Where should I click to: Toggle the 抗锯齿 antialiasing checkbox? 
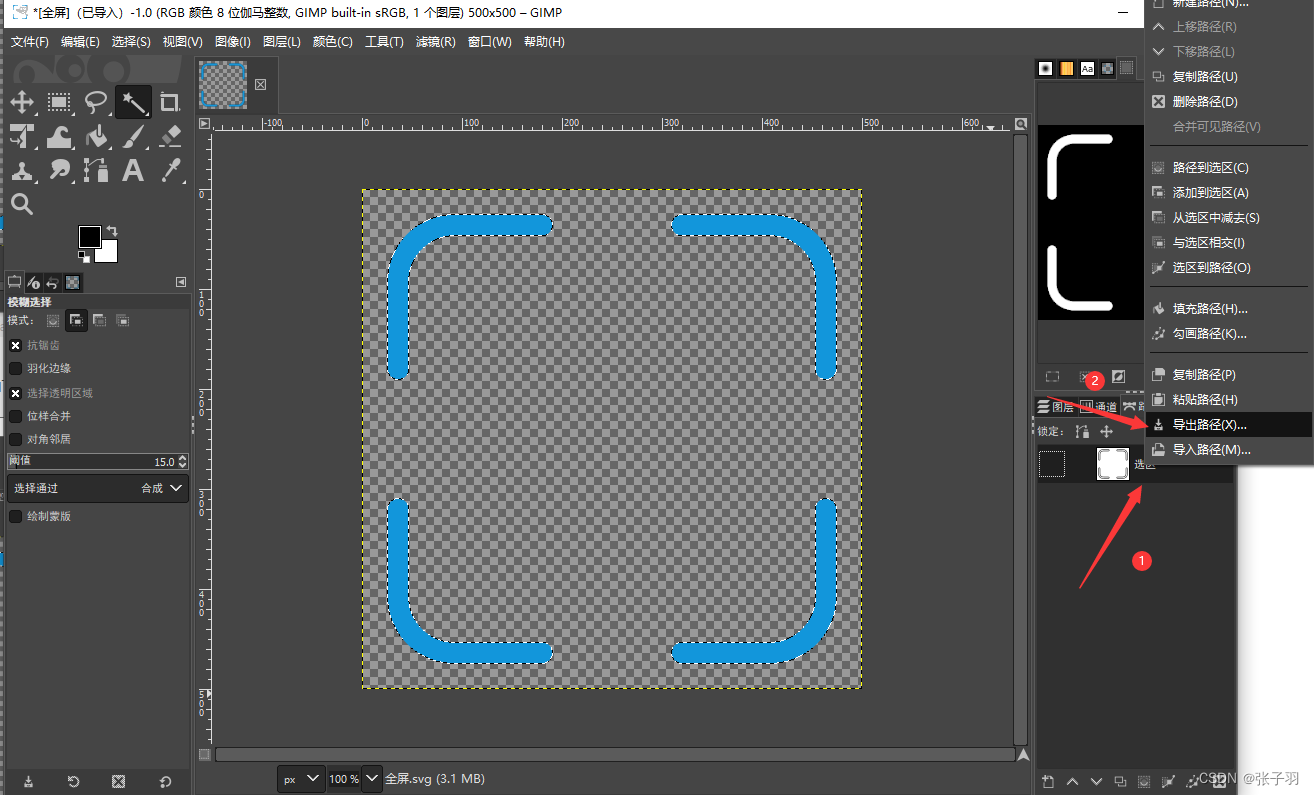(15, 345)
